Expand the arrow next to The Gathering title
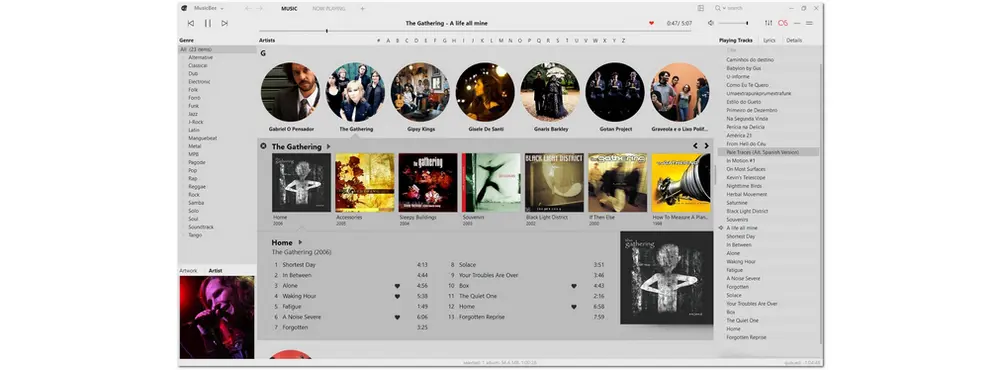Viewport: 1000px width, 370px height. (x=328, y=146)
